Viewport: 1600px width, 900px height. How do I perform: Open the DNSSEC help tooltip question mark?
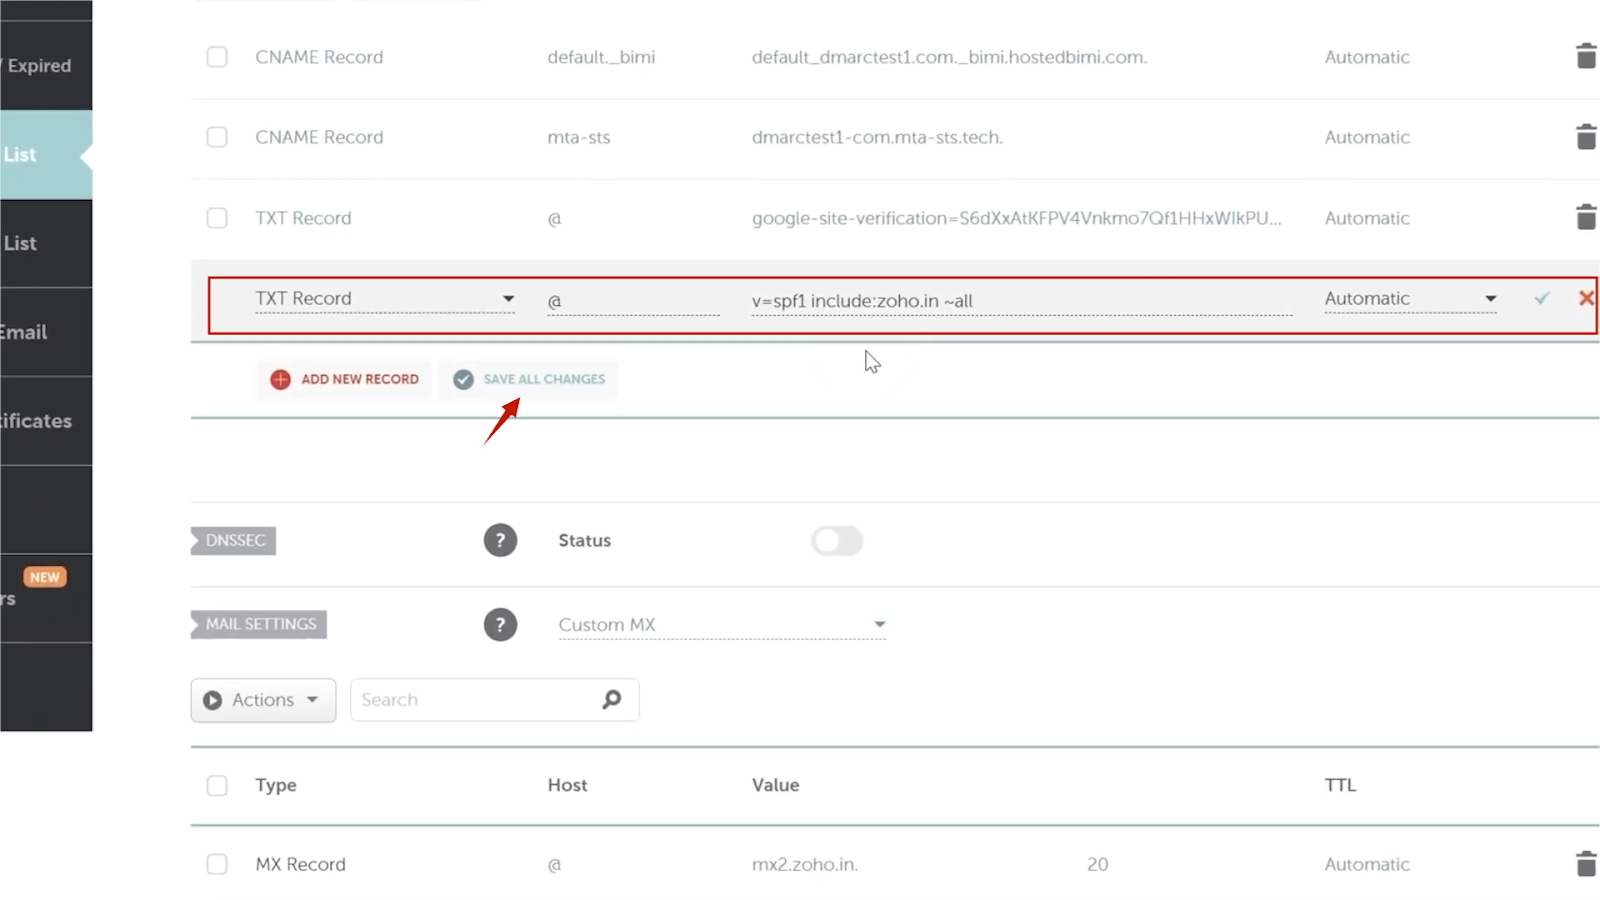pyautogui.click(x=500, y=540)
